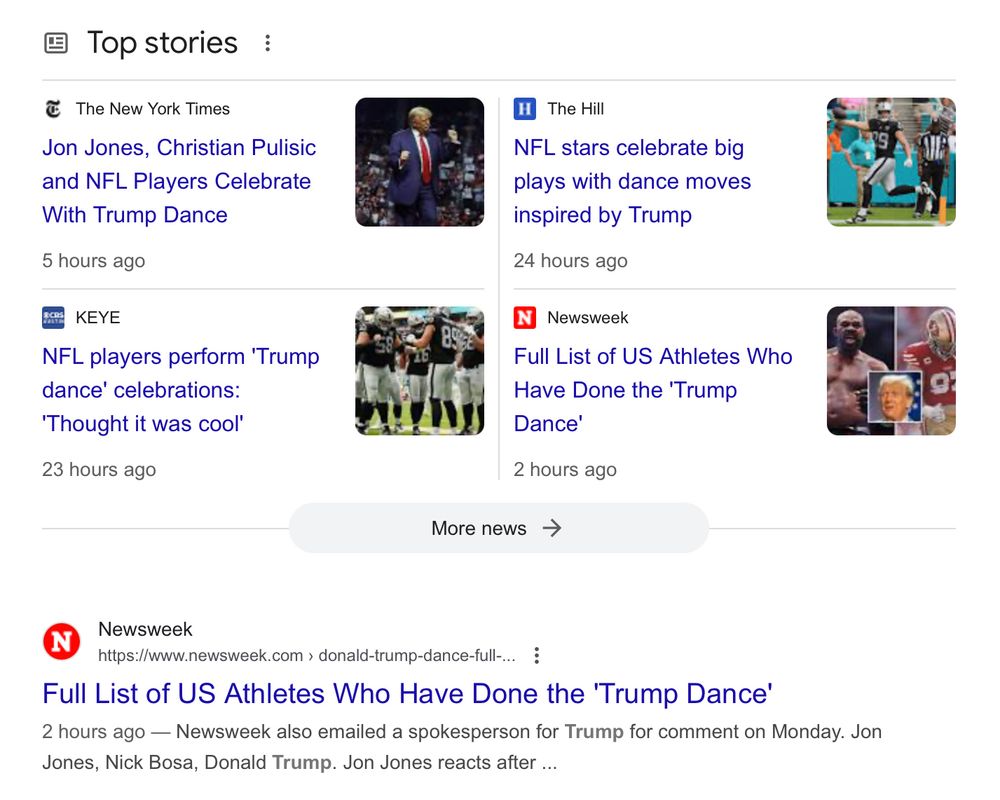Click the More news button
This screenshot has height=800, width=1000.
click(x=498, y=528)
